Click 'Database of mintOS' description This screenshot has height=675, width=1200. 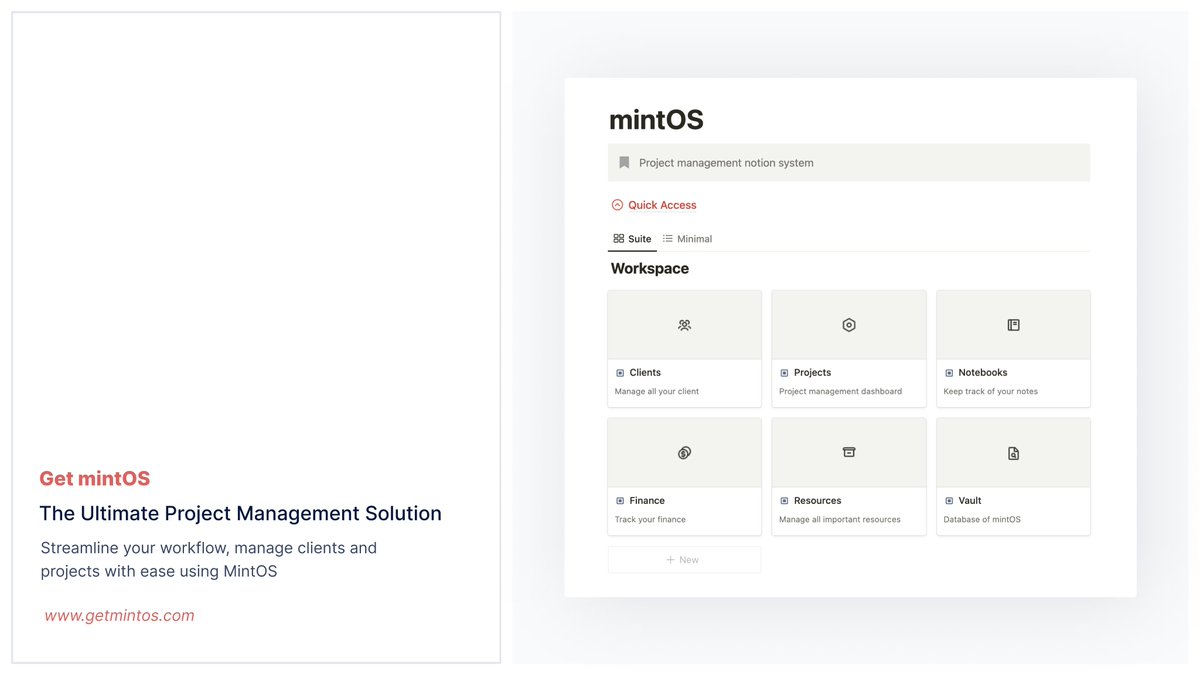coord(982,520)
